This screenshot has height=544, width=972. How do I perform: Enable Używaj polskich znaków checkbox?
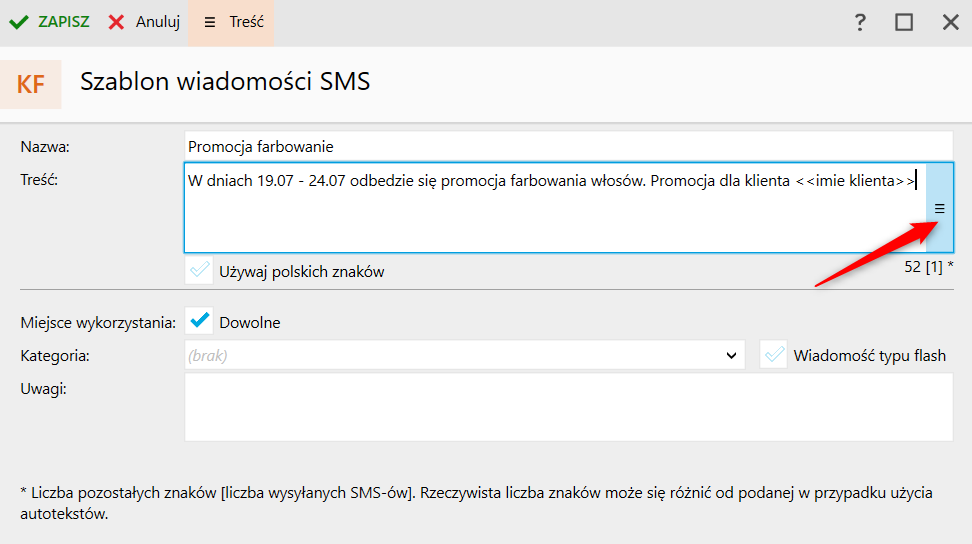[199, 270]
